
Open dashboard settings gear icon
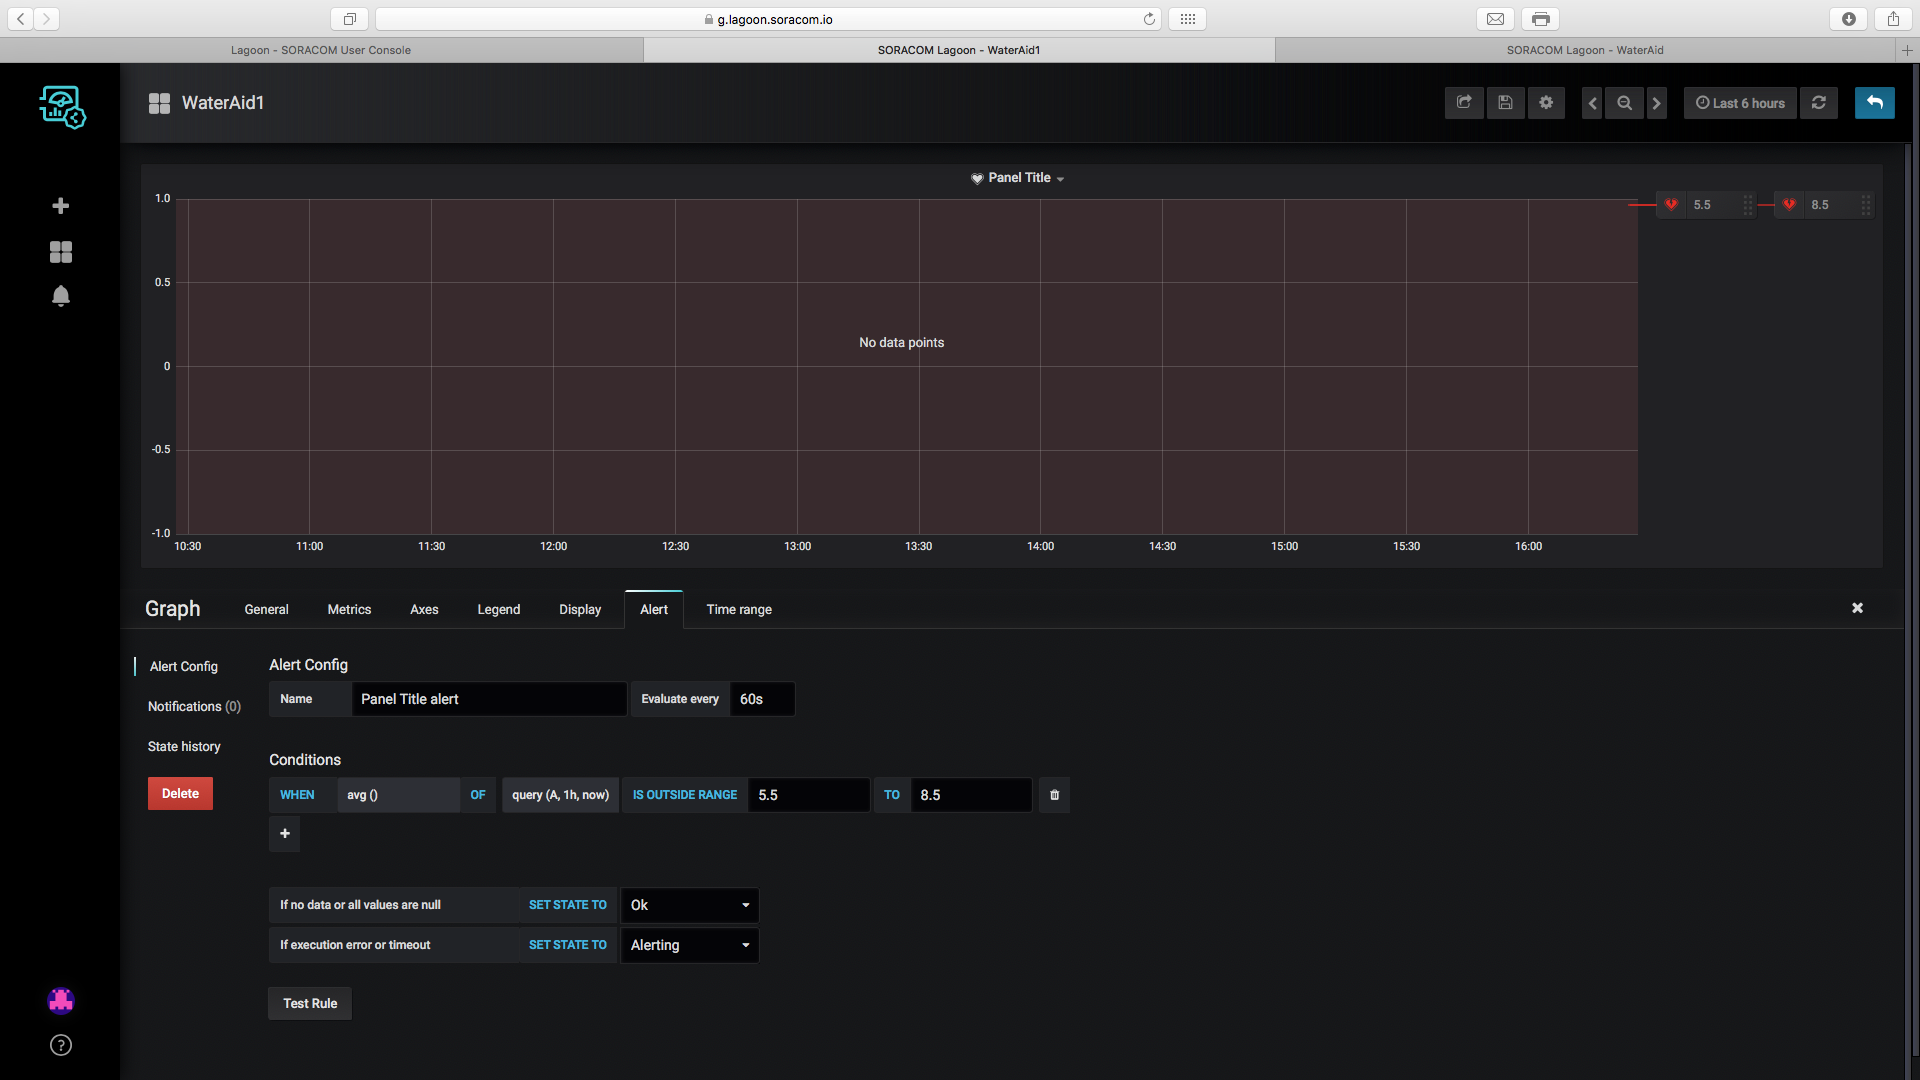click(x=1546, y=103)
